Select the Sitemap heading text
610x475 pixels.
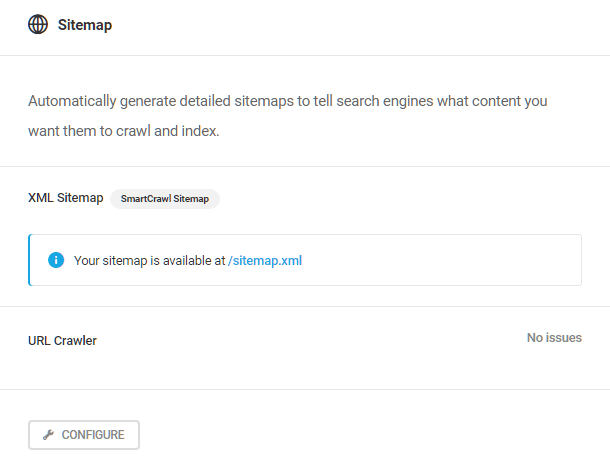85,25
